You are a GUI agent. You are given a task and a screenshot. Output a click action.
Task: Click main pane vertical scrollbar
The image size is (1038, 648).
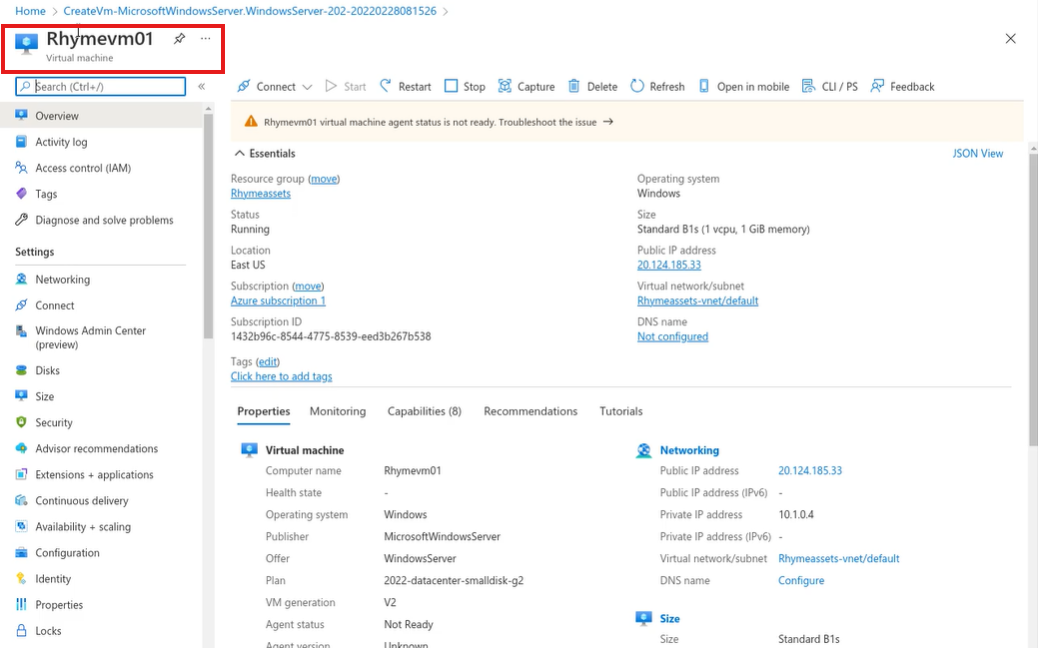1033,300
